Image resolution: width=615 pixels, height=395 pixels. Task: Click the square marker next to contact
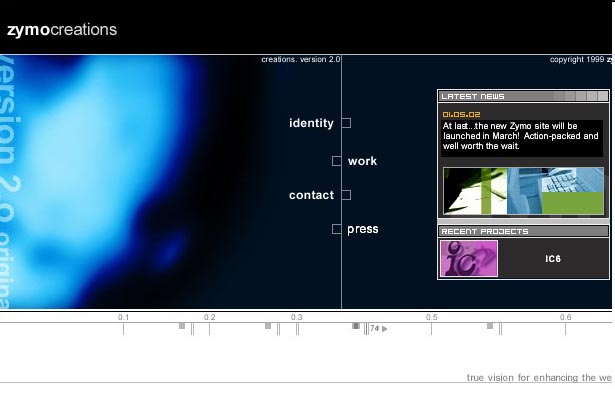click(x=346, y=195)
